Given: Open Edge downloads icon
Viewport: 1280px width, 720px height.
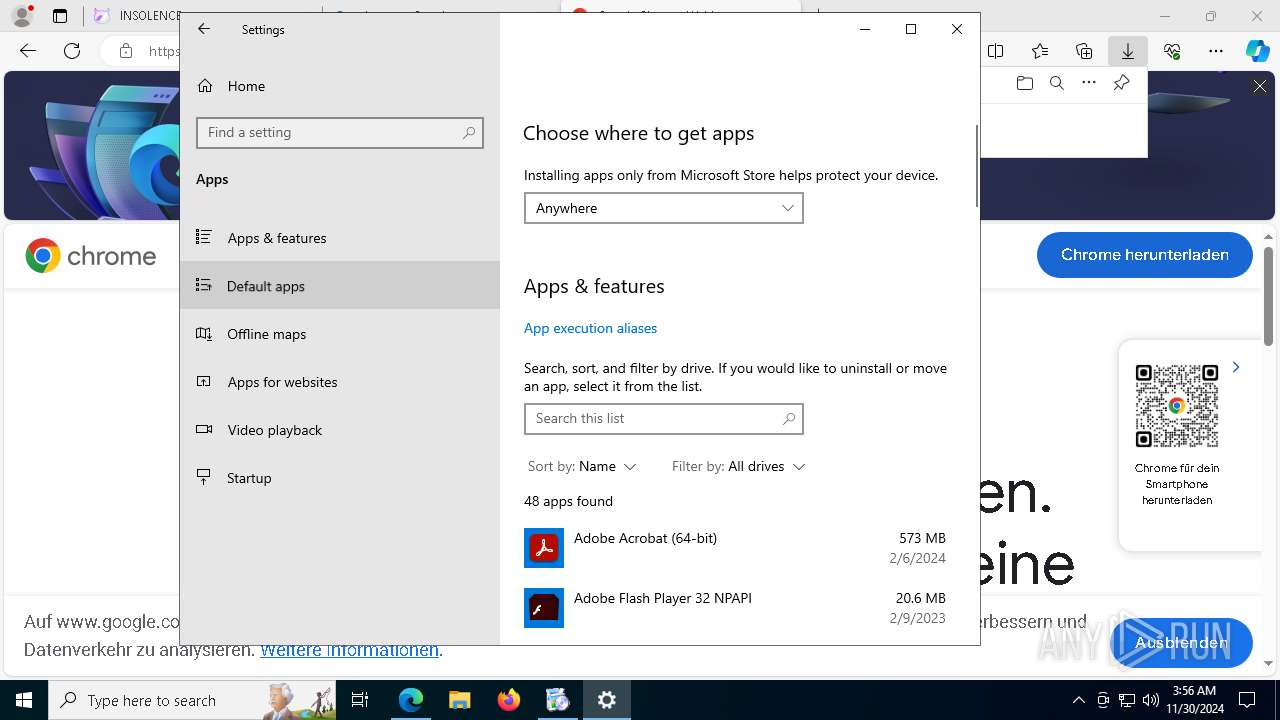Looking at the screenshot, I should [1128, 51].
